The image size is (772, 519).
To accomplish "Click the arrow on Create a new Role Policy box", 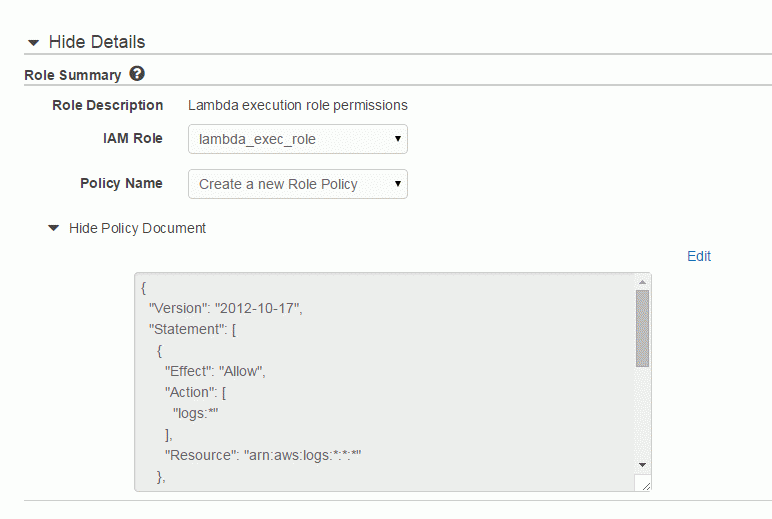I will pos(398,184).
